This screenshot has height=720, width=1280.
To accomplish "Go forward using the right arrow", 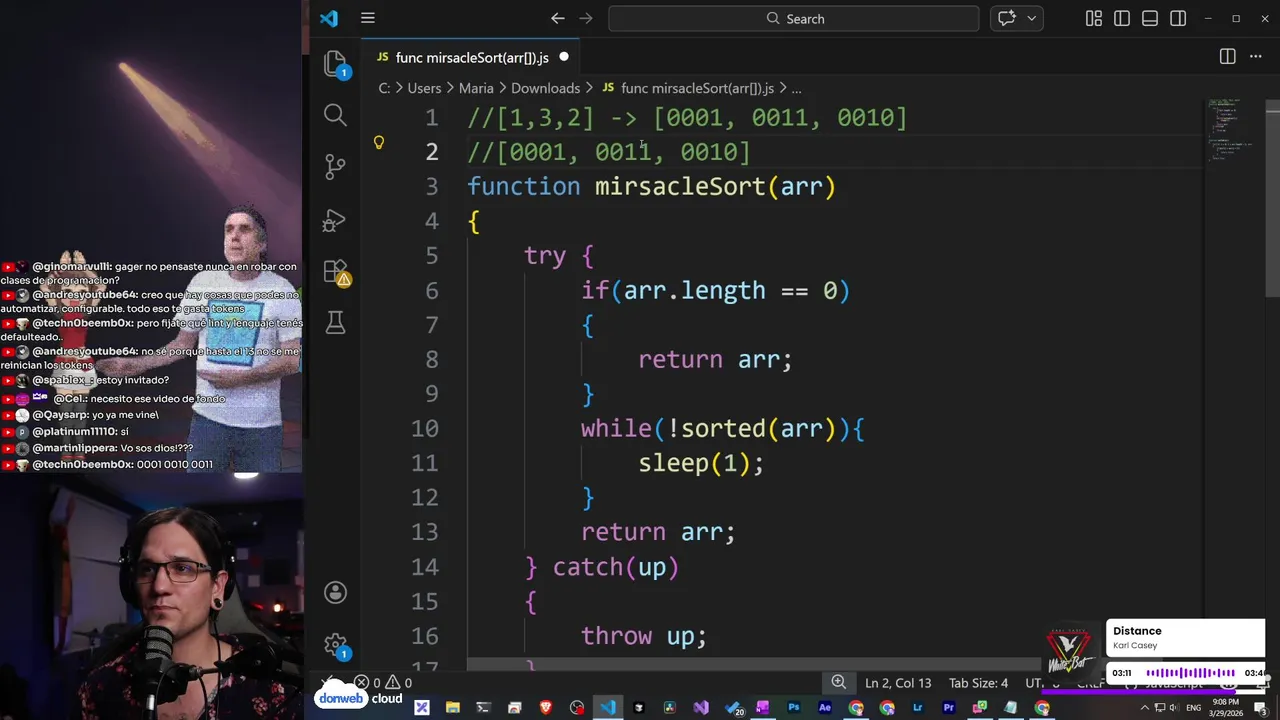I will coord(586,18).
